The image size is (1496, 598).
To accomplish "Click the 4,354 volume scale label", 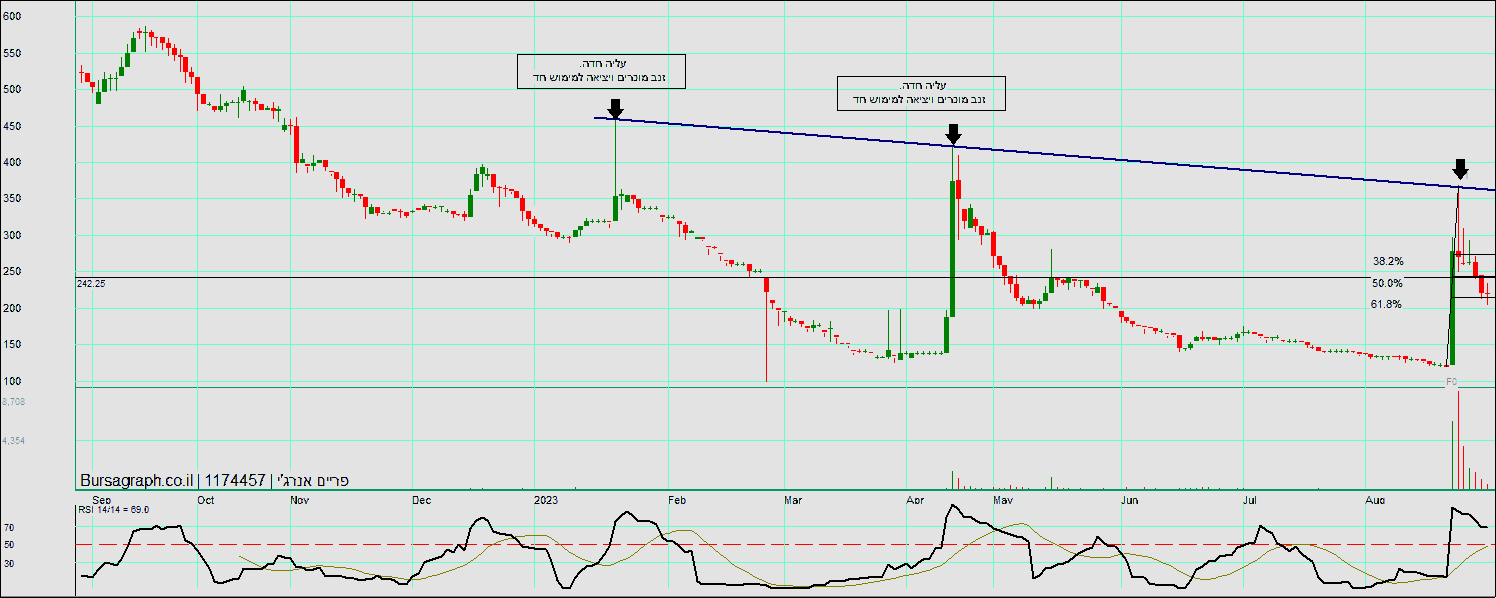I will 14,440.
